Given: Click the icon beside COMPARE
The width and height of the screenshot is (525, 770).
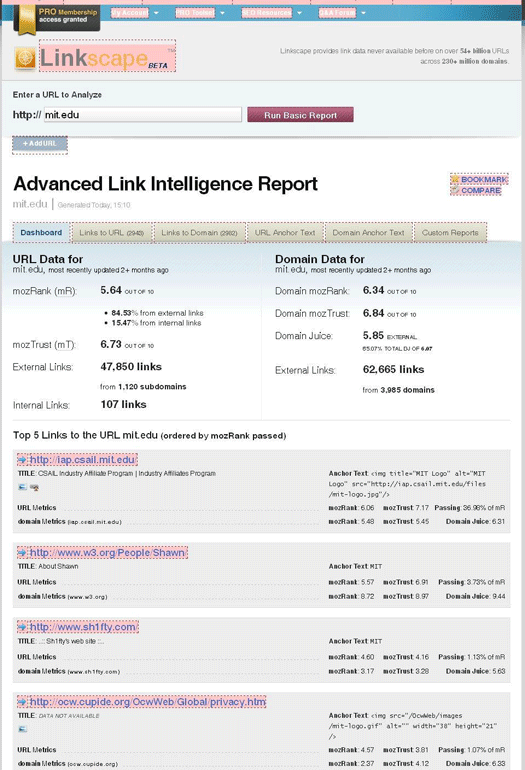Looking at the screenshot, I should coord(455,191).
